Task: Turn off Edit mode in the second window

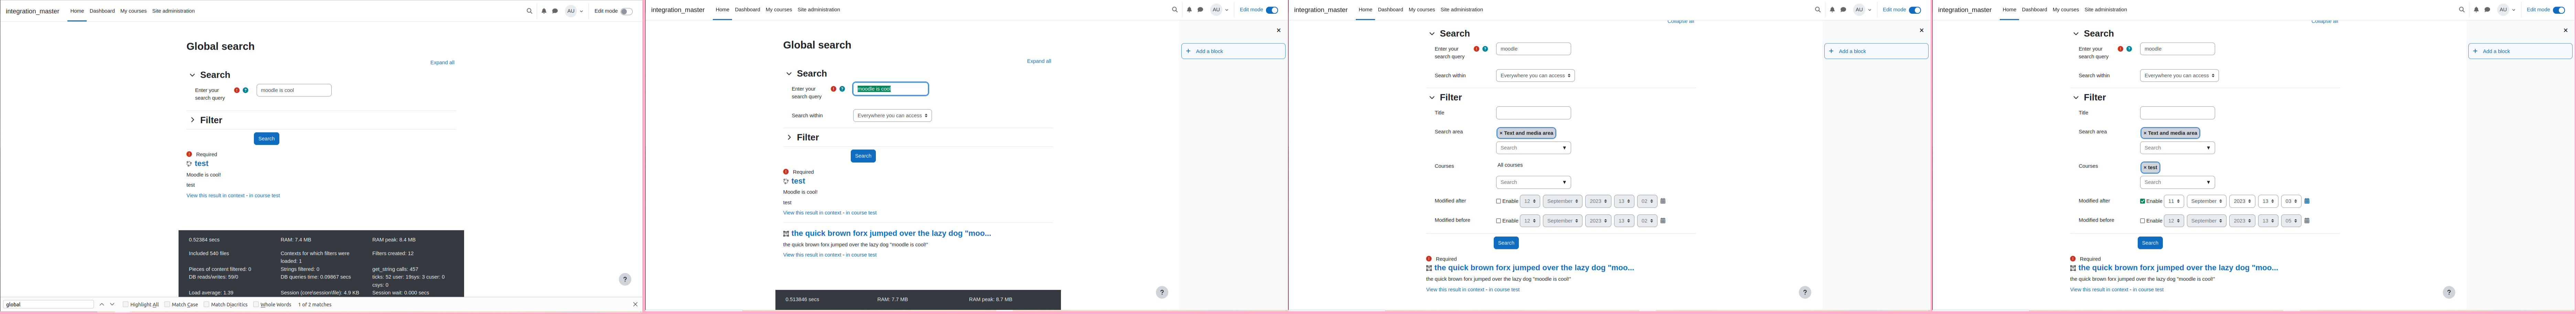Action: pyautogui.click(x=1272, y=10)
